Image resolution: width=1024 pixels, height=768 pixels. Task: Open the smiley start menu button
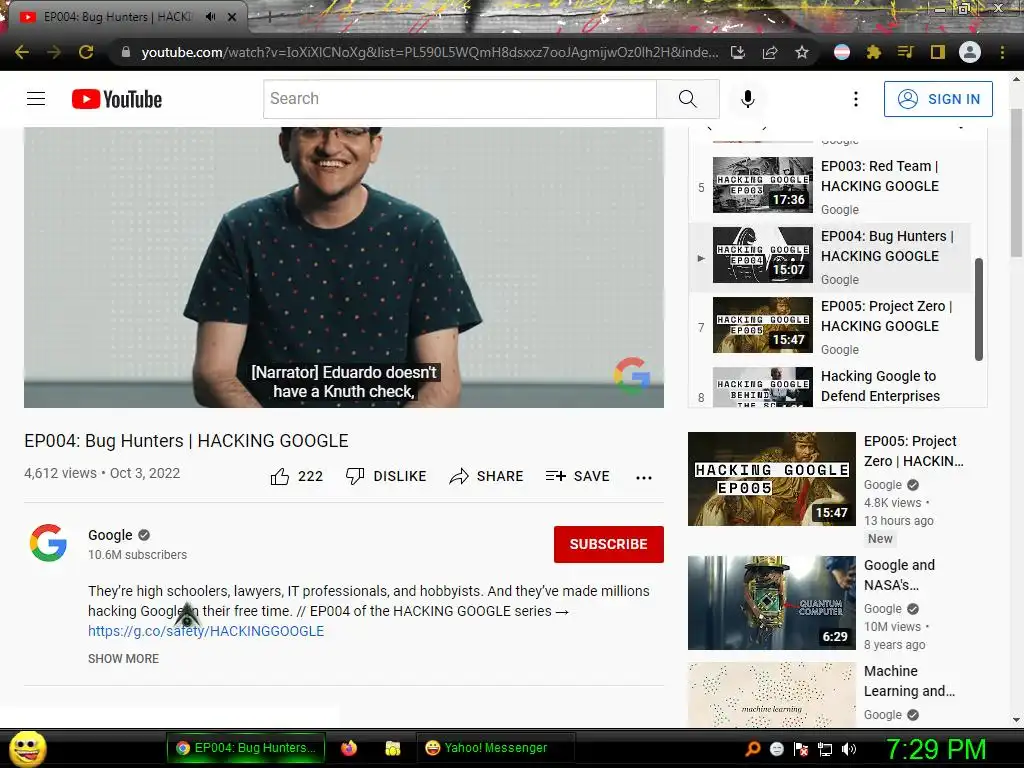point(28,748)
